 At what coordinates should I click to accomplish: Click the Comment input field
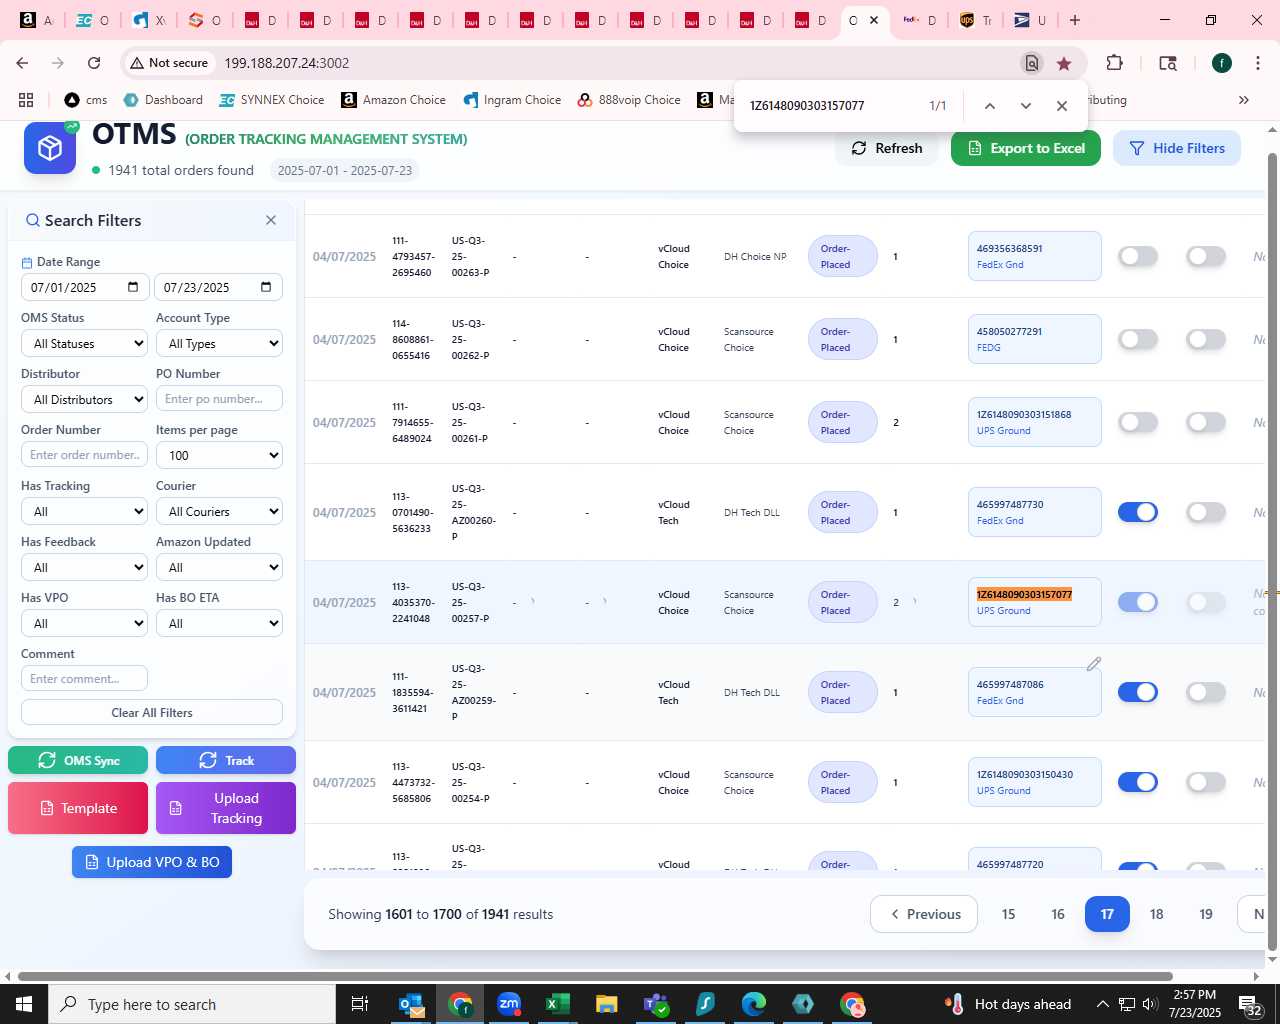[85, 679]
